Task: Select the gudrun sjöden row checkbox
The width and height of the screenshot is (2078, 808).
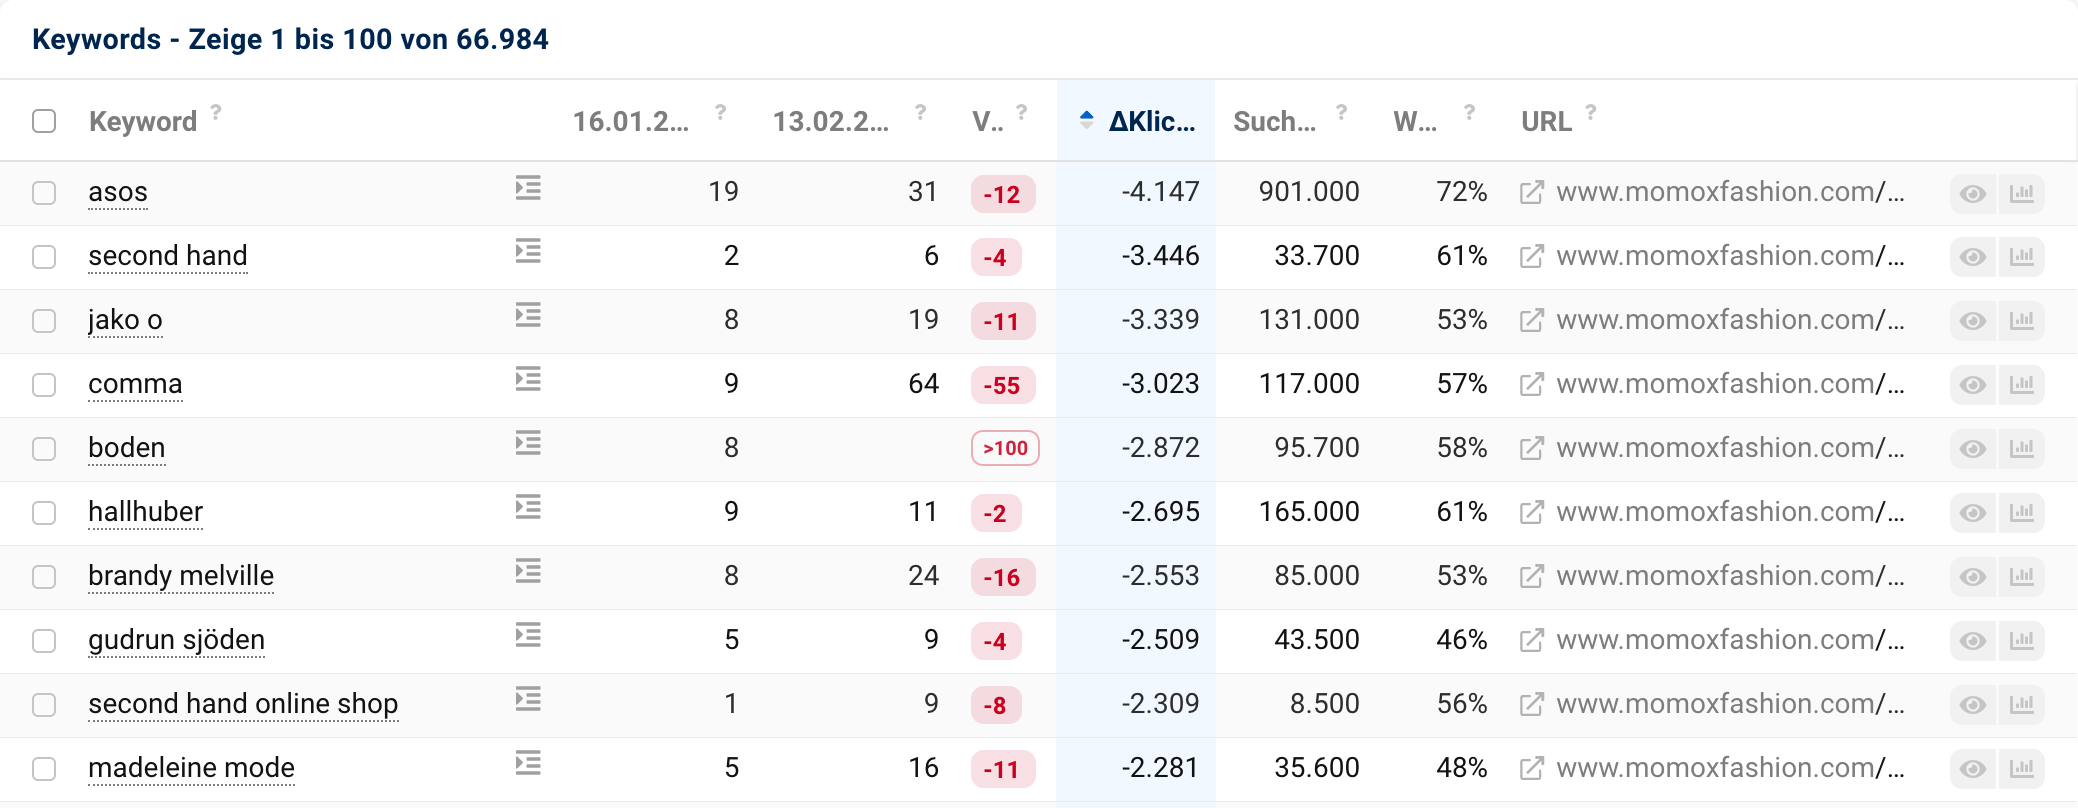Action: [x=44, y=641]
